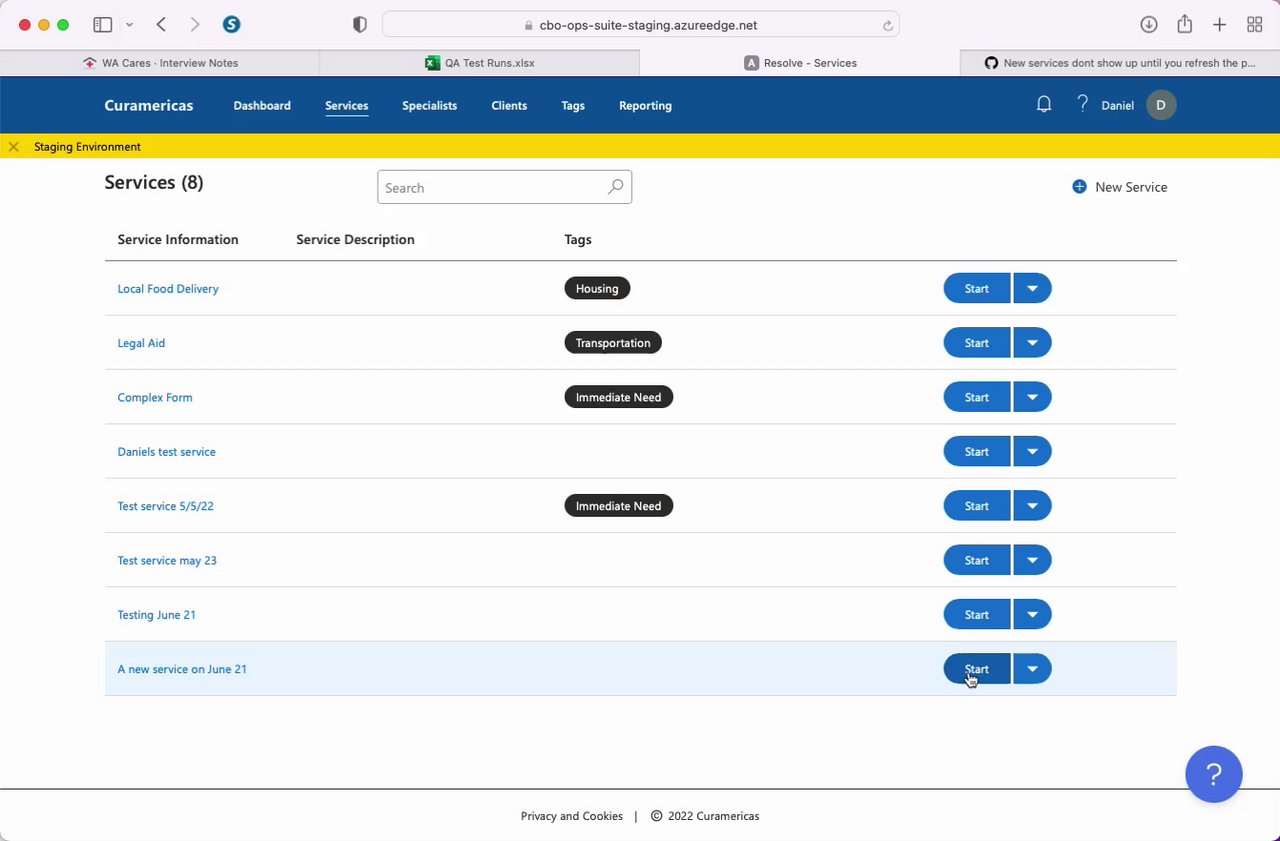Start the Testing June 21 service
Viewport: 1280px width, 841px height.
click(977, 615)
